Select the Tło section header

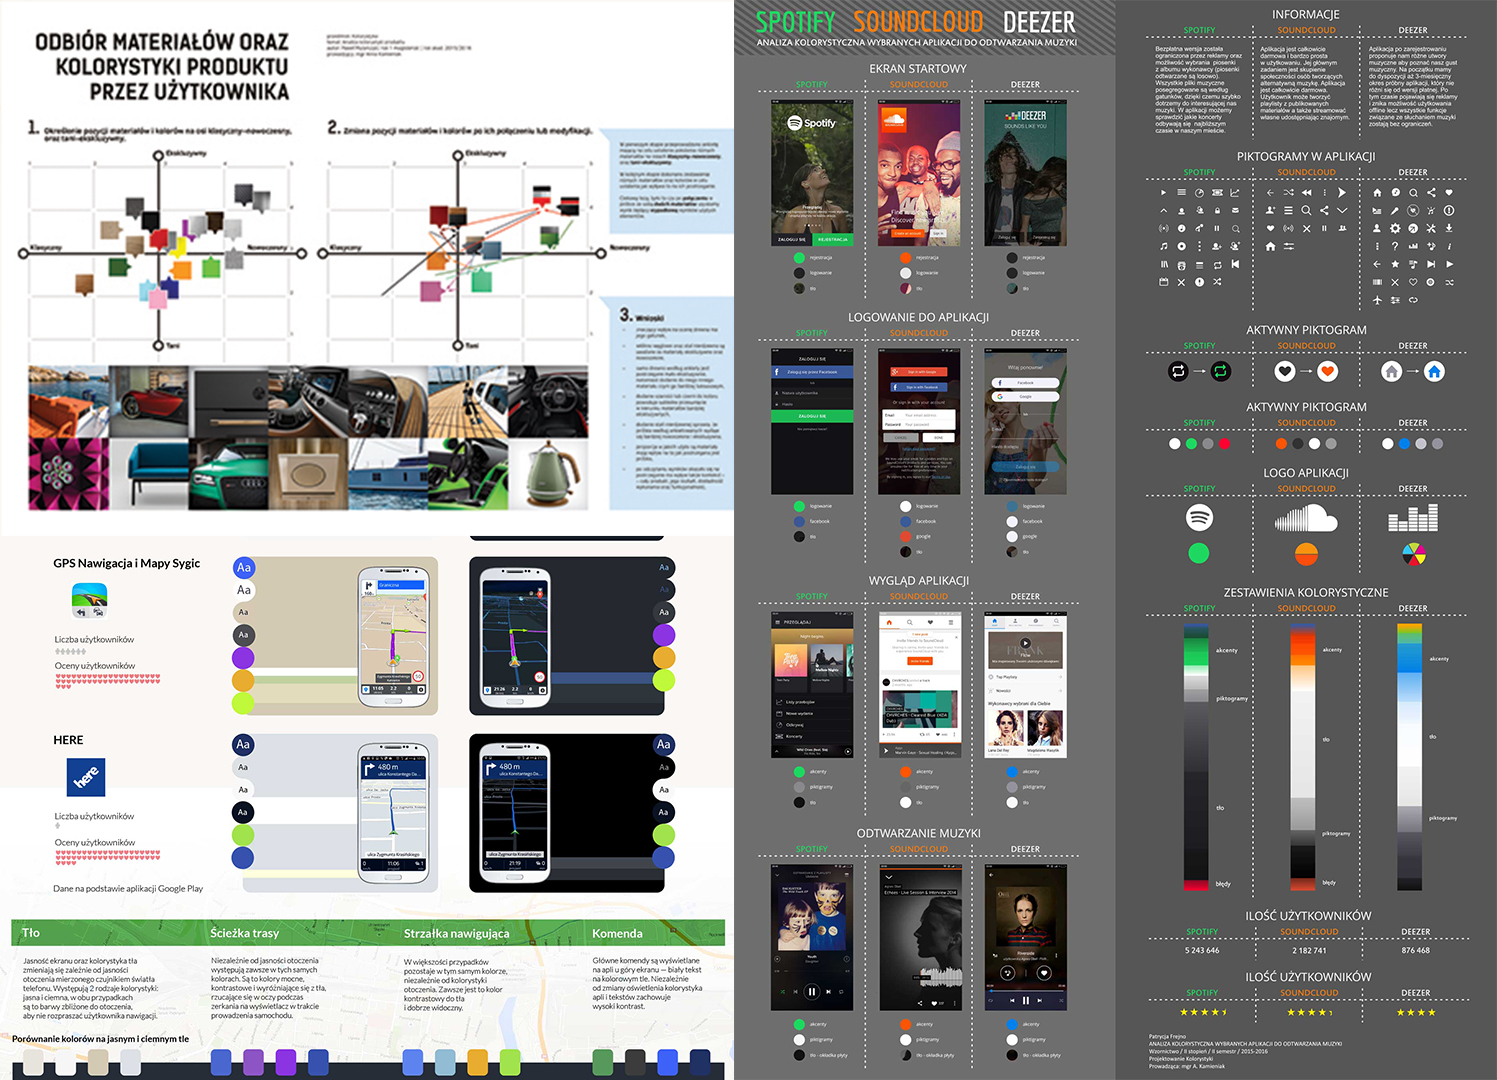[31, 933]
